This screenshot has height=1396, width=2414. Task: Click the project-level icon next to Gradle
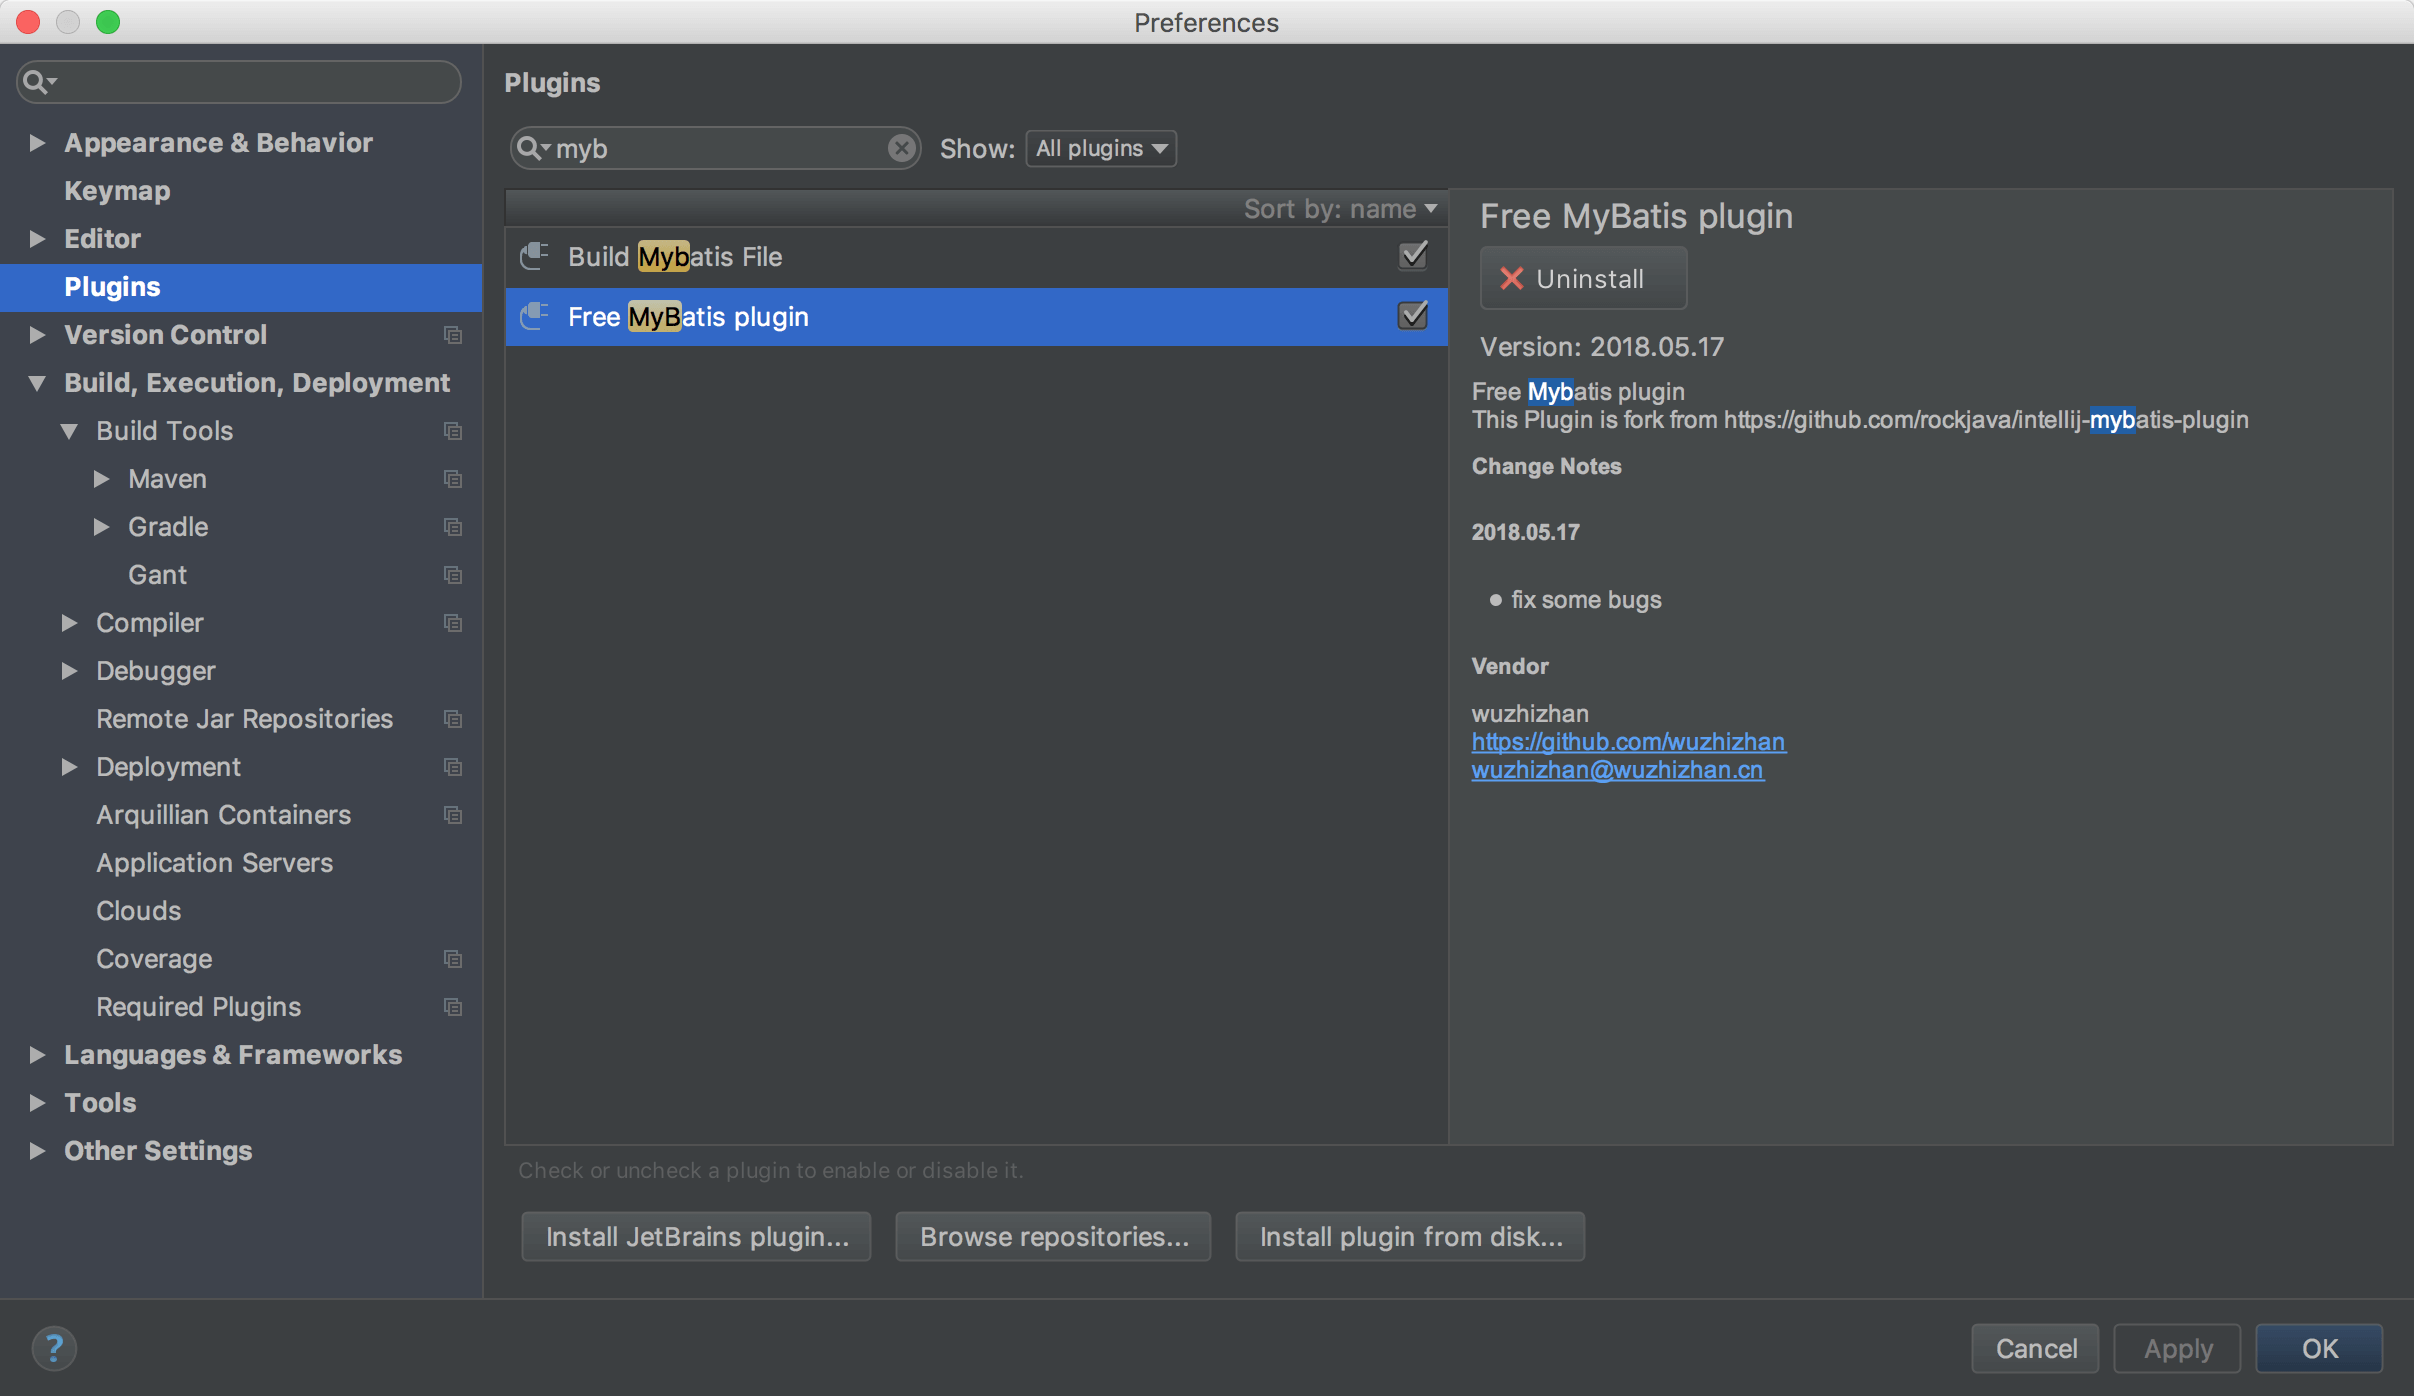pyautogui.click(x=453, y=527)
